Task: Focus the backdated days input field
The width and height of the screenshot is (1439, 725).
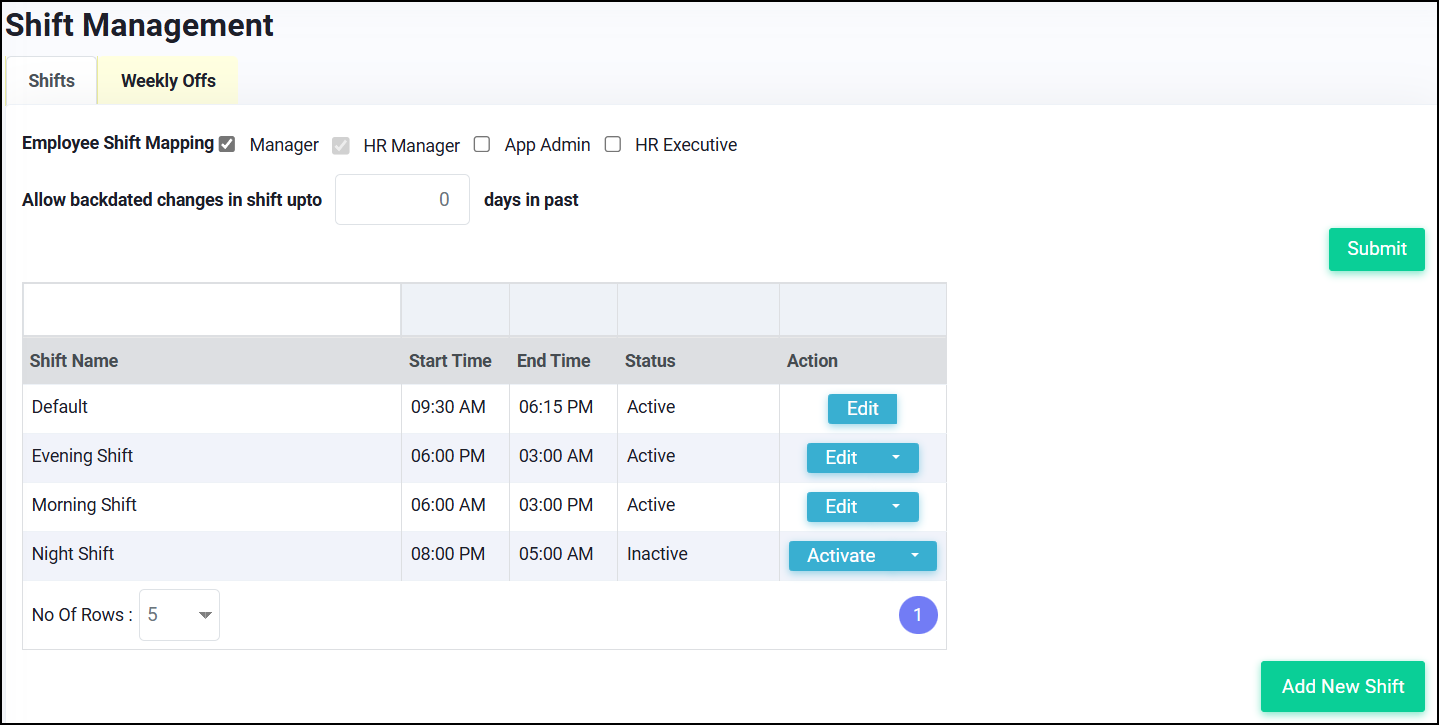Action: (402, 199)
